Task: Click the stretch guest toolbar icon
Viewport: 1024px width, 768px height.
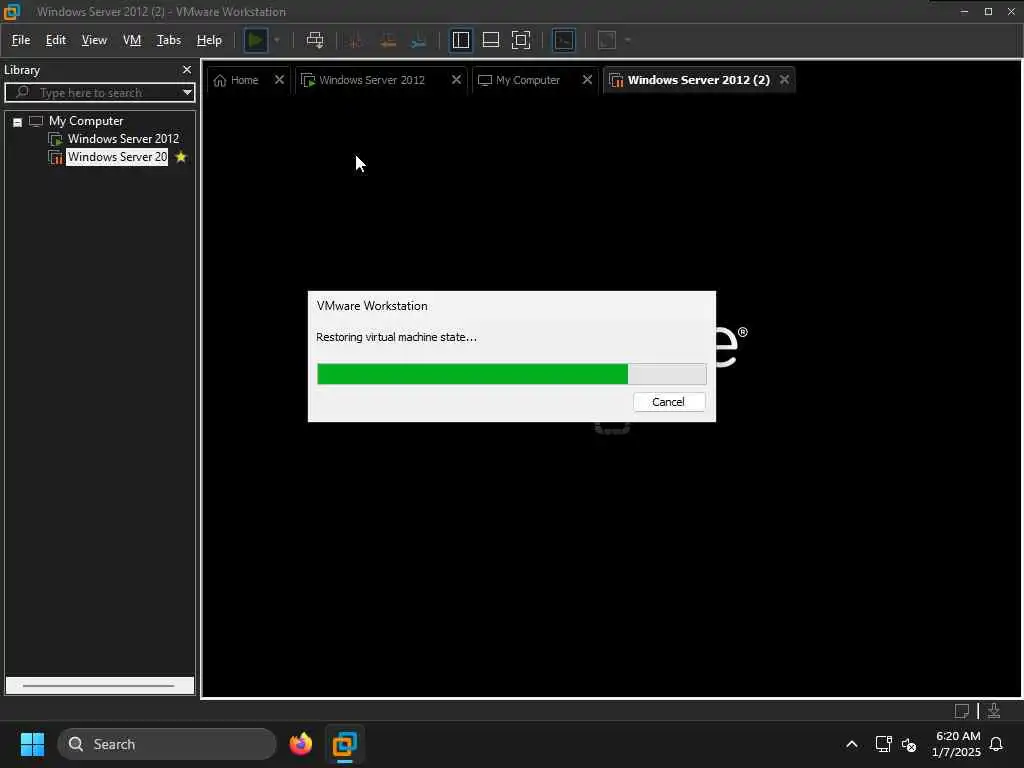Action: [607, 40]
